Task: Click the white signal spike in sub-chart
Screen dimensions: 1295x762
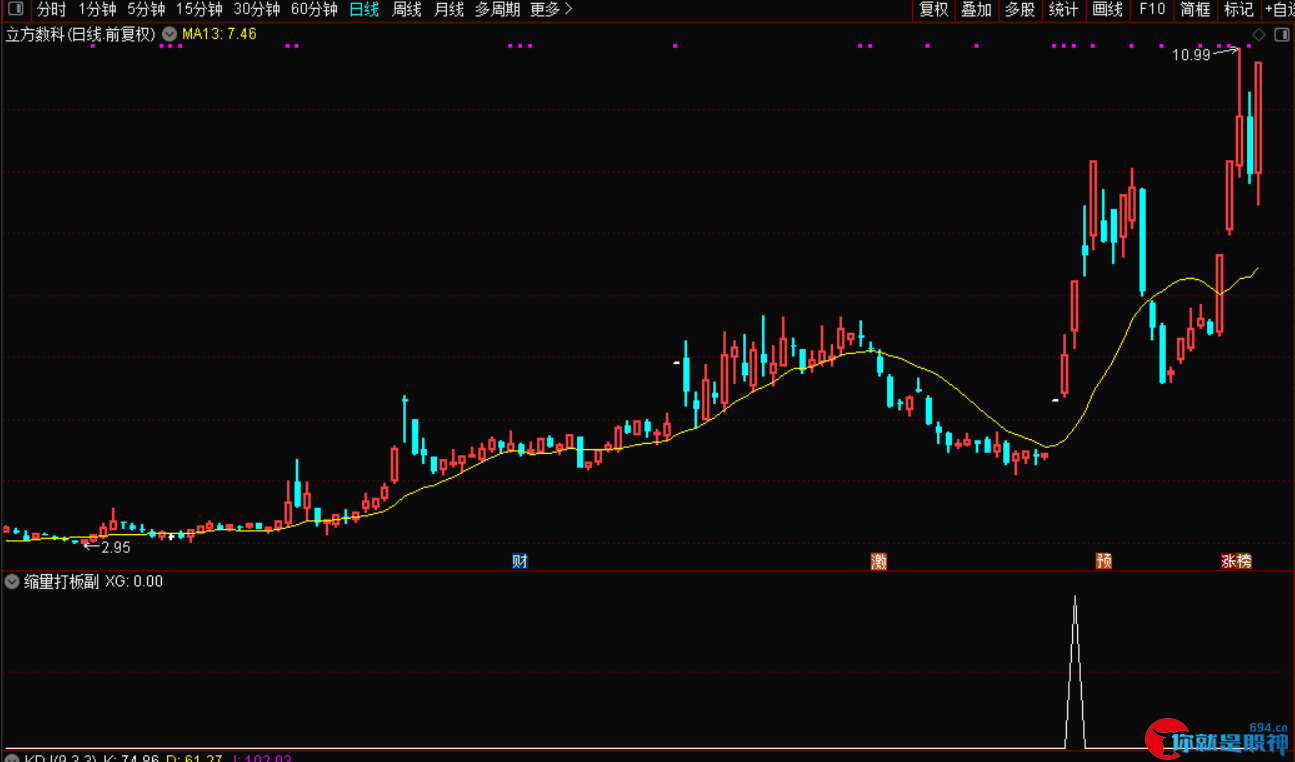Action: [1075, 672]
